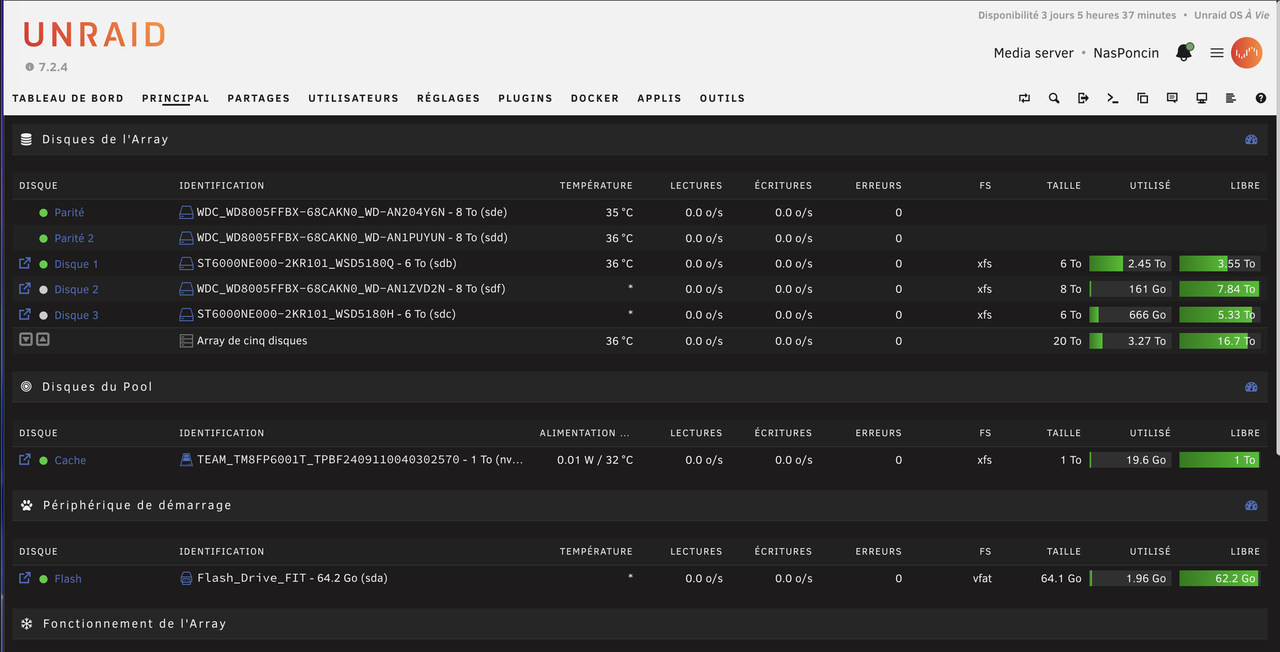
Task: Open the file manager copy icon
Action: pos(1142,98)
